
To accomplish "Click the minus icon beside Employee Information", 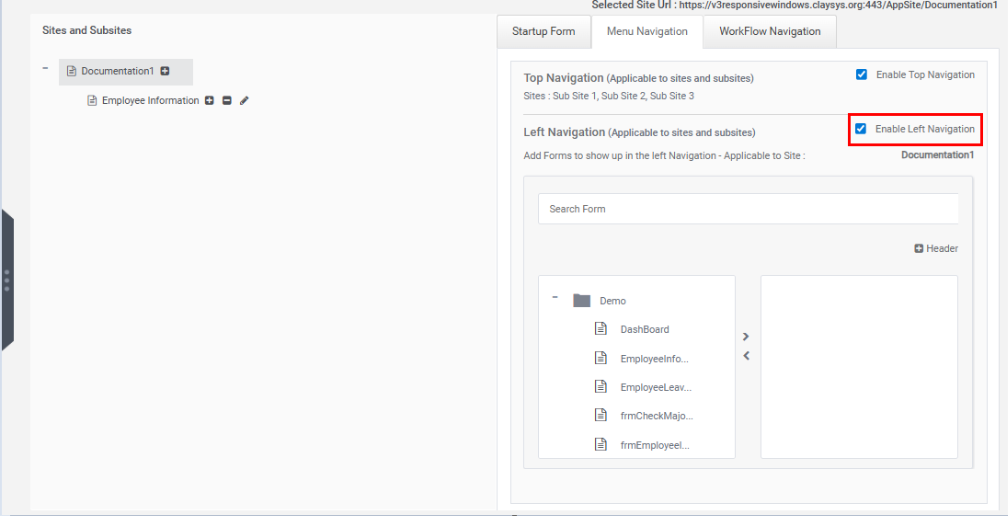I will click(x=226, y=100).
